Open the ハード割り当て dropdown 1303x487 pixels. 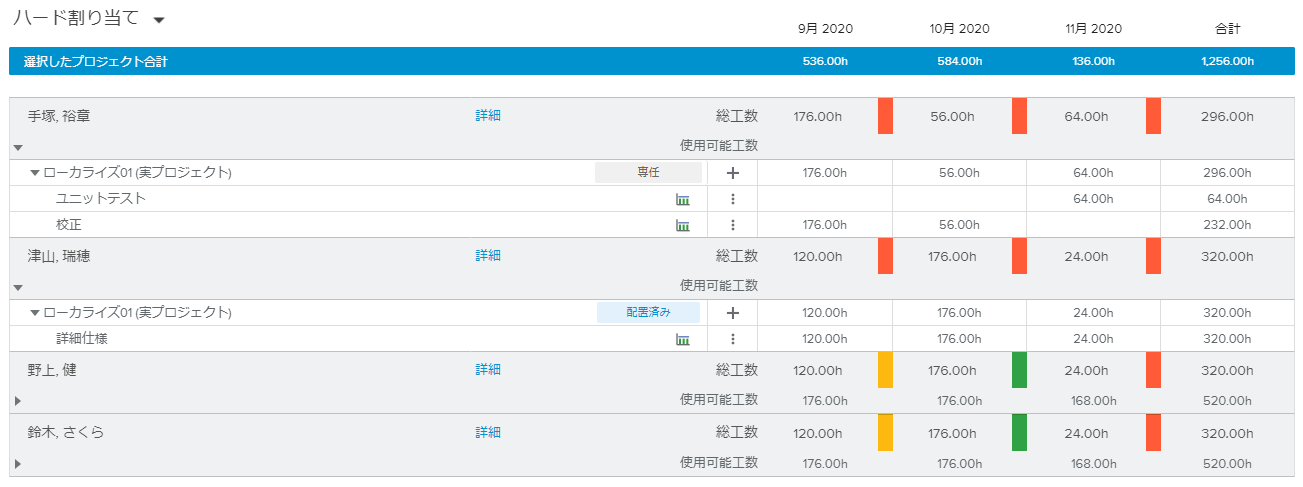[x=159, y=21]
